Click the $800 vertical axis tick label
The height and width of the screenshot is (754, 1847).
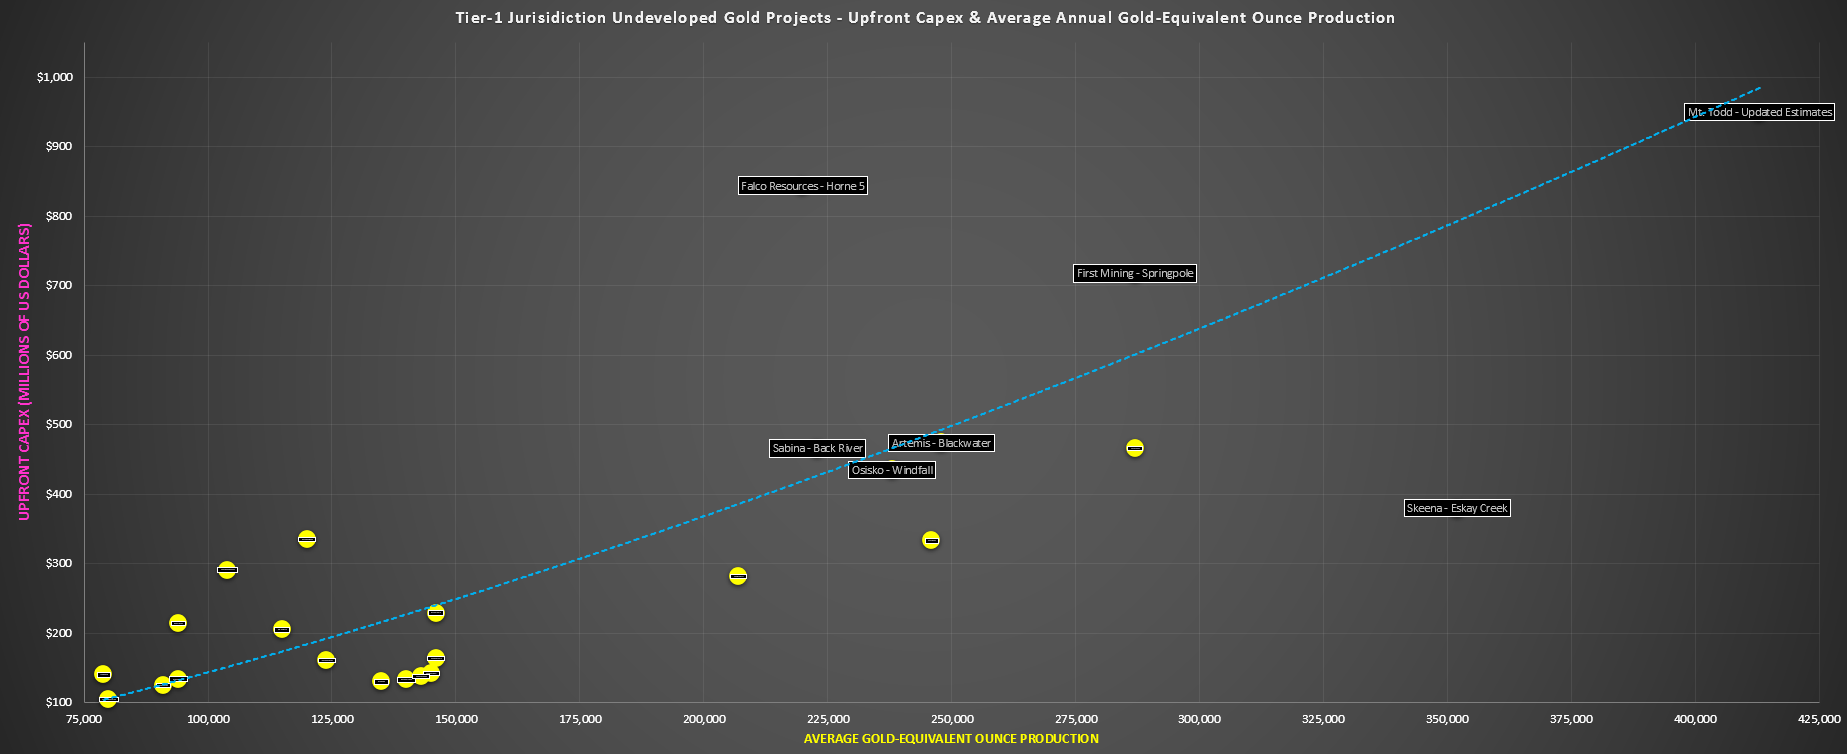pos(60,216)
